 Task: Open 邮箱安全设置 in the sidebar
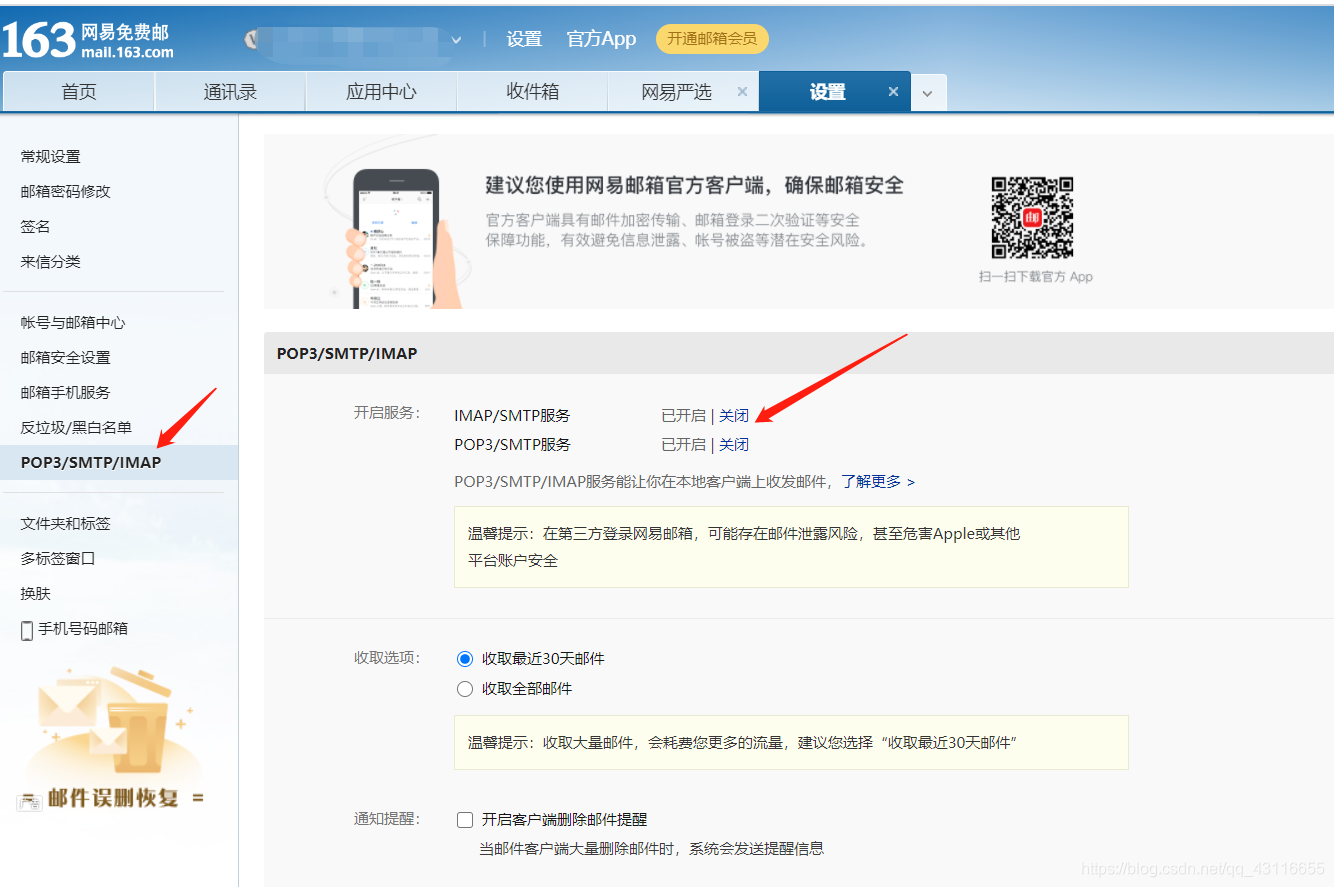click(67, 357)
